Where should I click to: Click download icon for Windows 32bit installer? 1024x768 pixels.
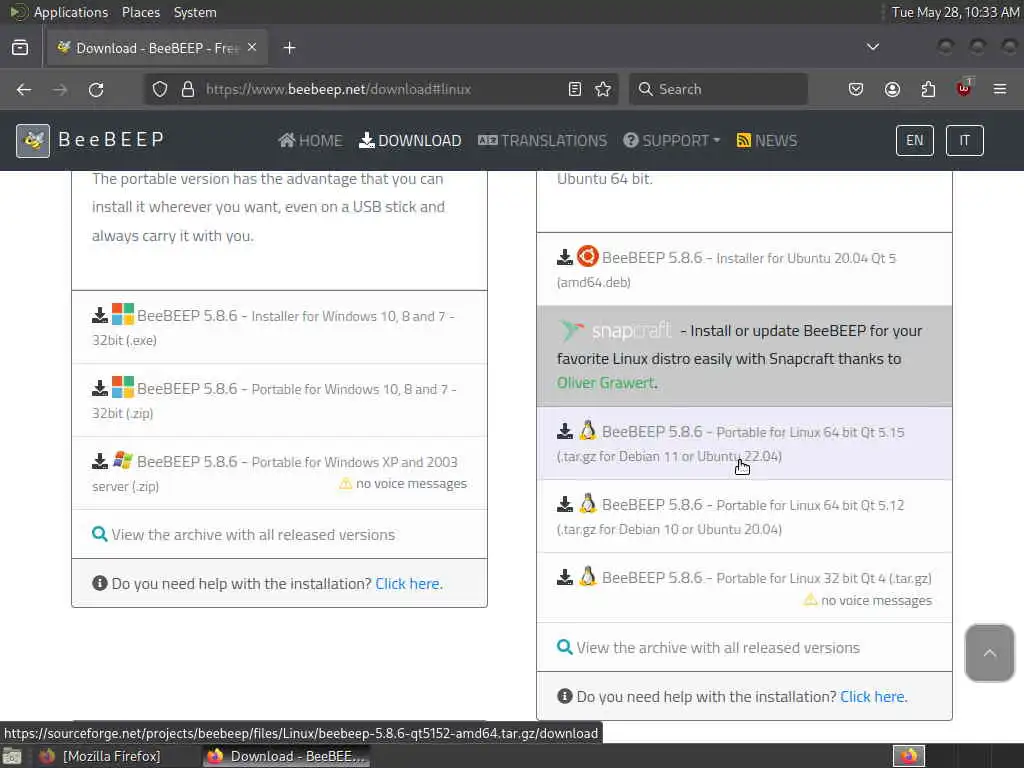click(100, 315)
